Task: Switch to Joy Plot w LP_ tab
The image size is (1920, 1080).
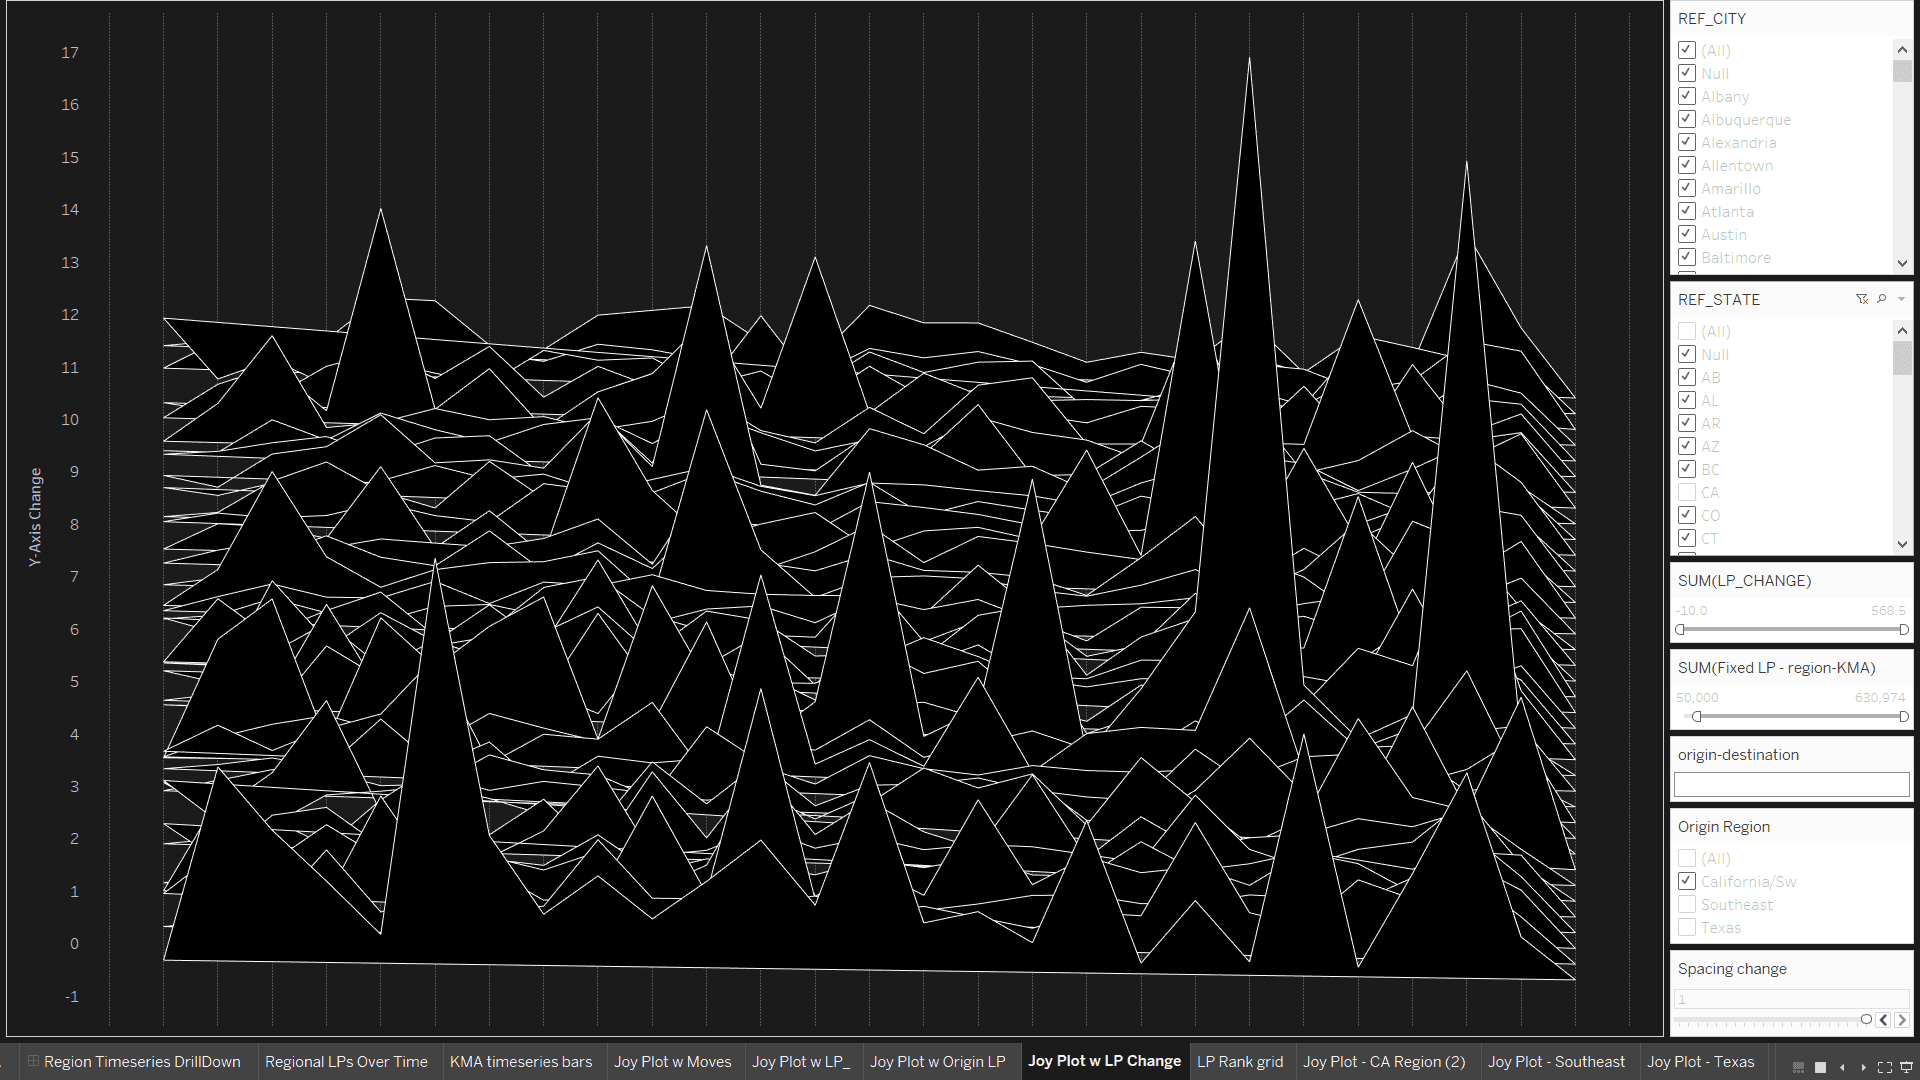Action: click(x=801, y=1061)
